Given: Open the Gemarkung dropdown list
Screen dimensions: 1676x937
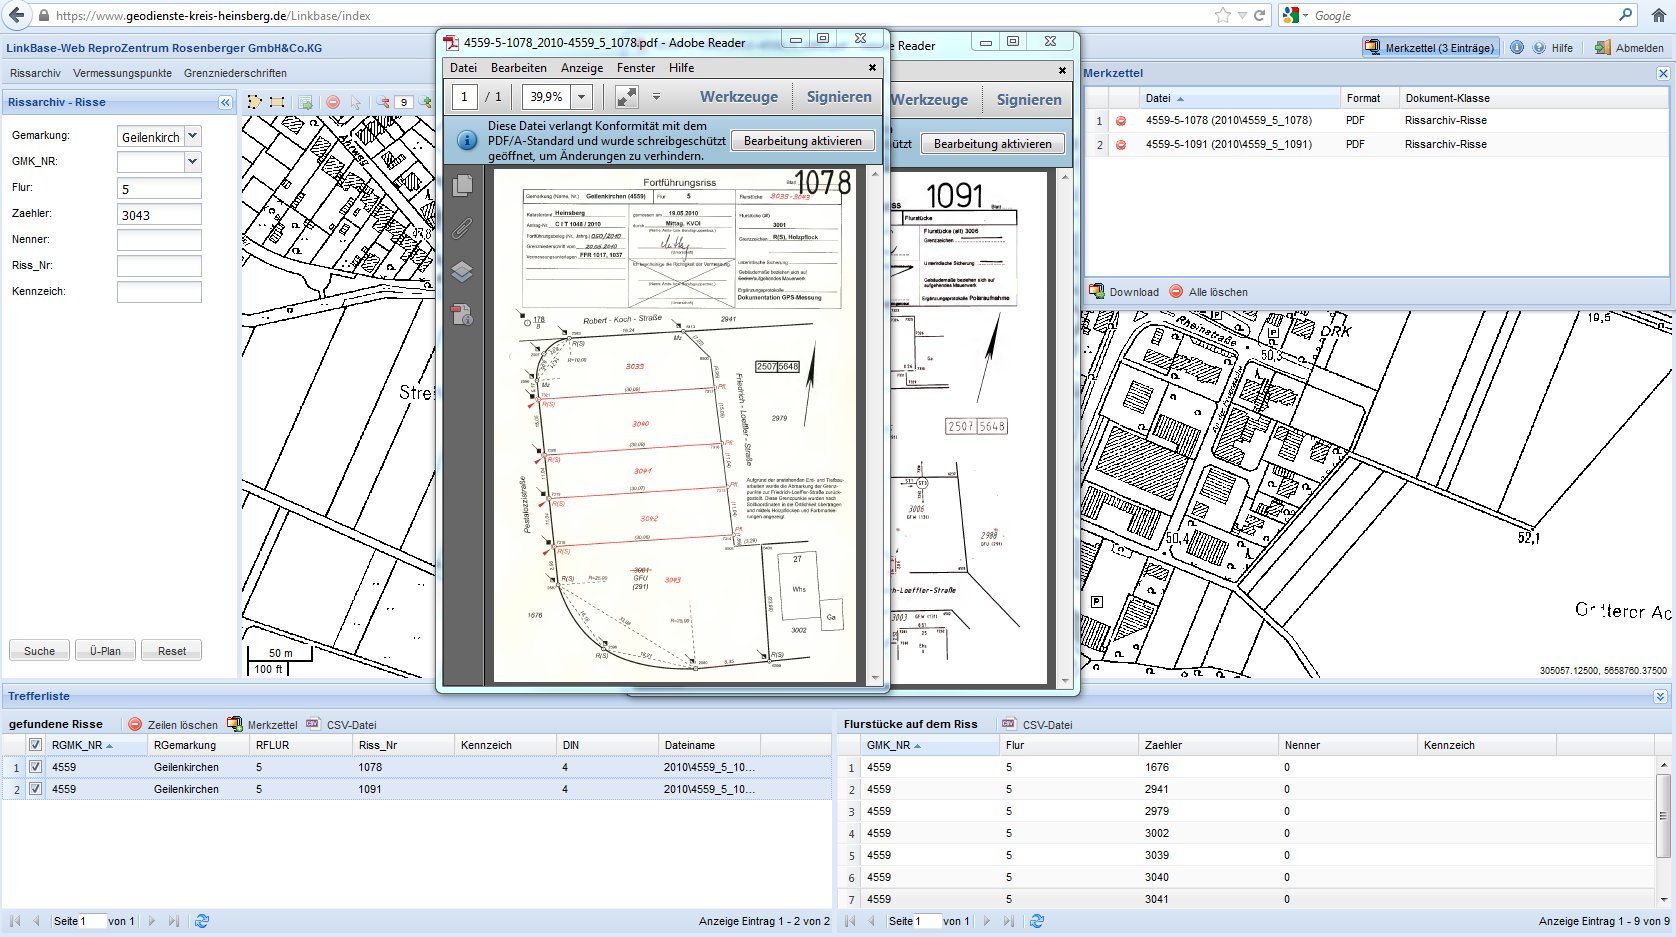Looking at the screenshot, I should [x=193, y=136].
